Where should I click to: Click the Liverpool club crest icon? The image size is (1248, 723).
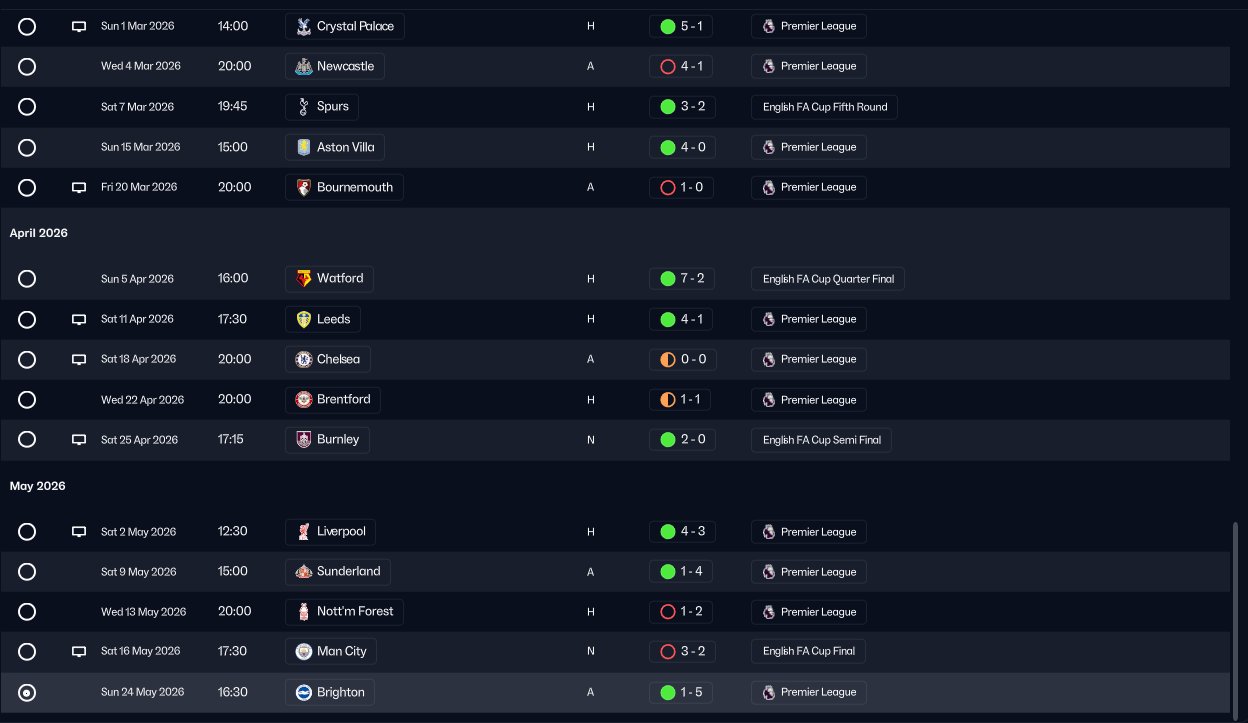(x=303, y=531)
